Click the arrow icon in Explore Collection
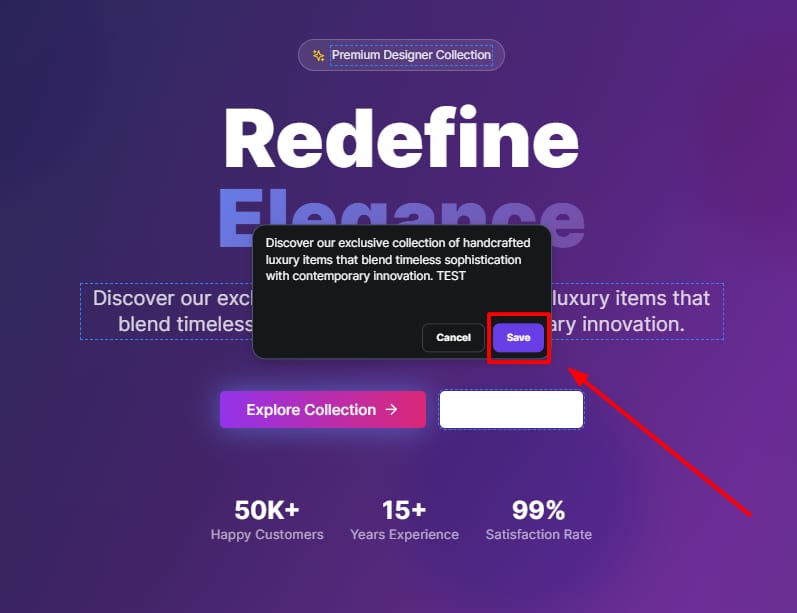The width and height of the screenshot is (797, 613). click(x=391, y=410)
